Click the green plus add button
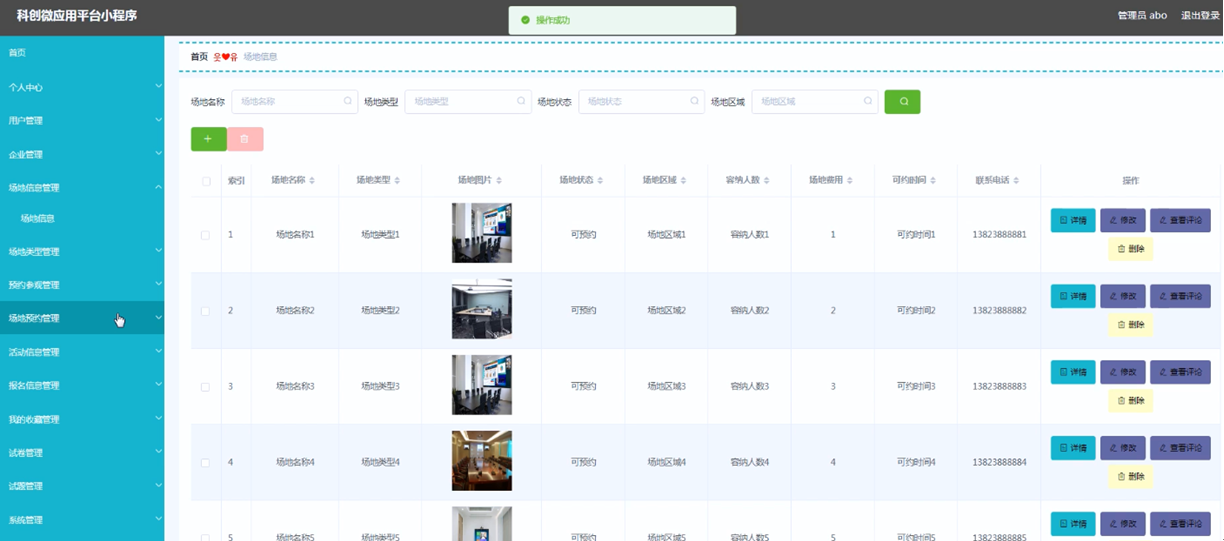 [208, 139]
